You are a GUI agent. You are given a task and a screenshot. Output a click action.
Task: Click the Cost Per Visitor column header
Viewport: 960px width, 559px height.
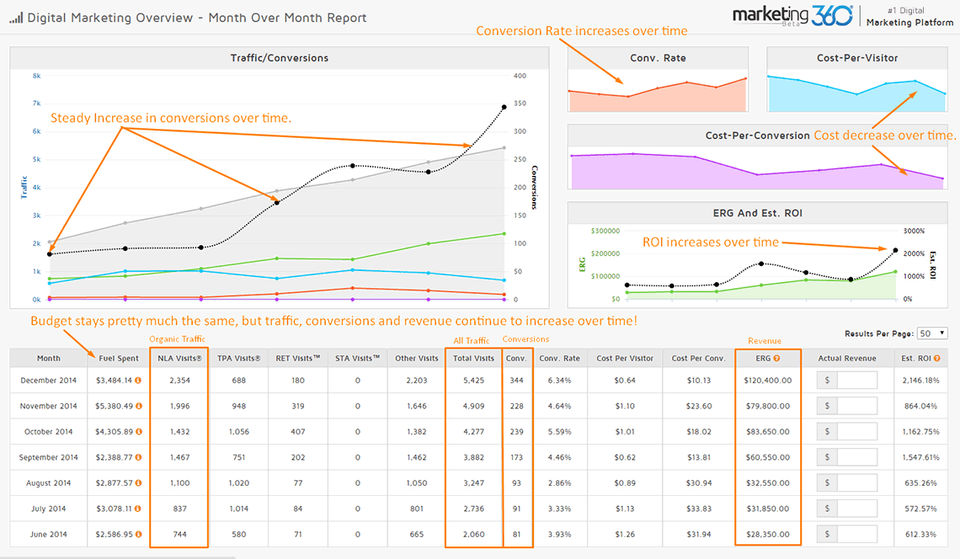(624, 358)
